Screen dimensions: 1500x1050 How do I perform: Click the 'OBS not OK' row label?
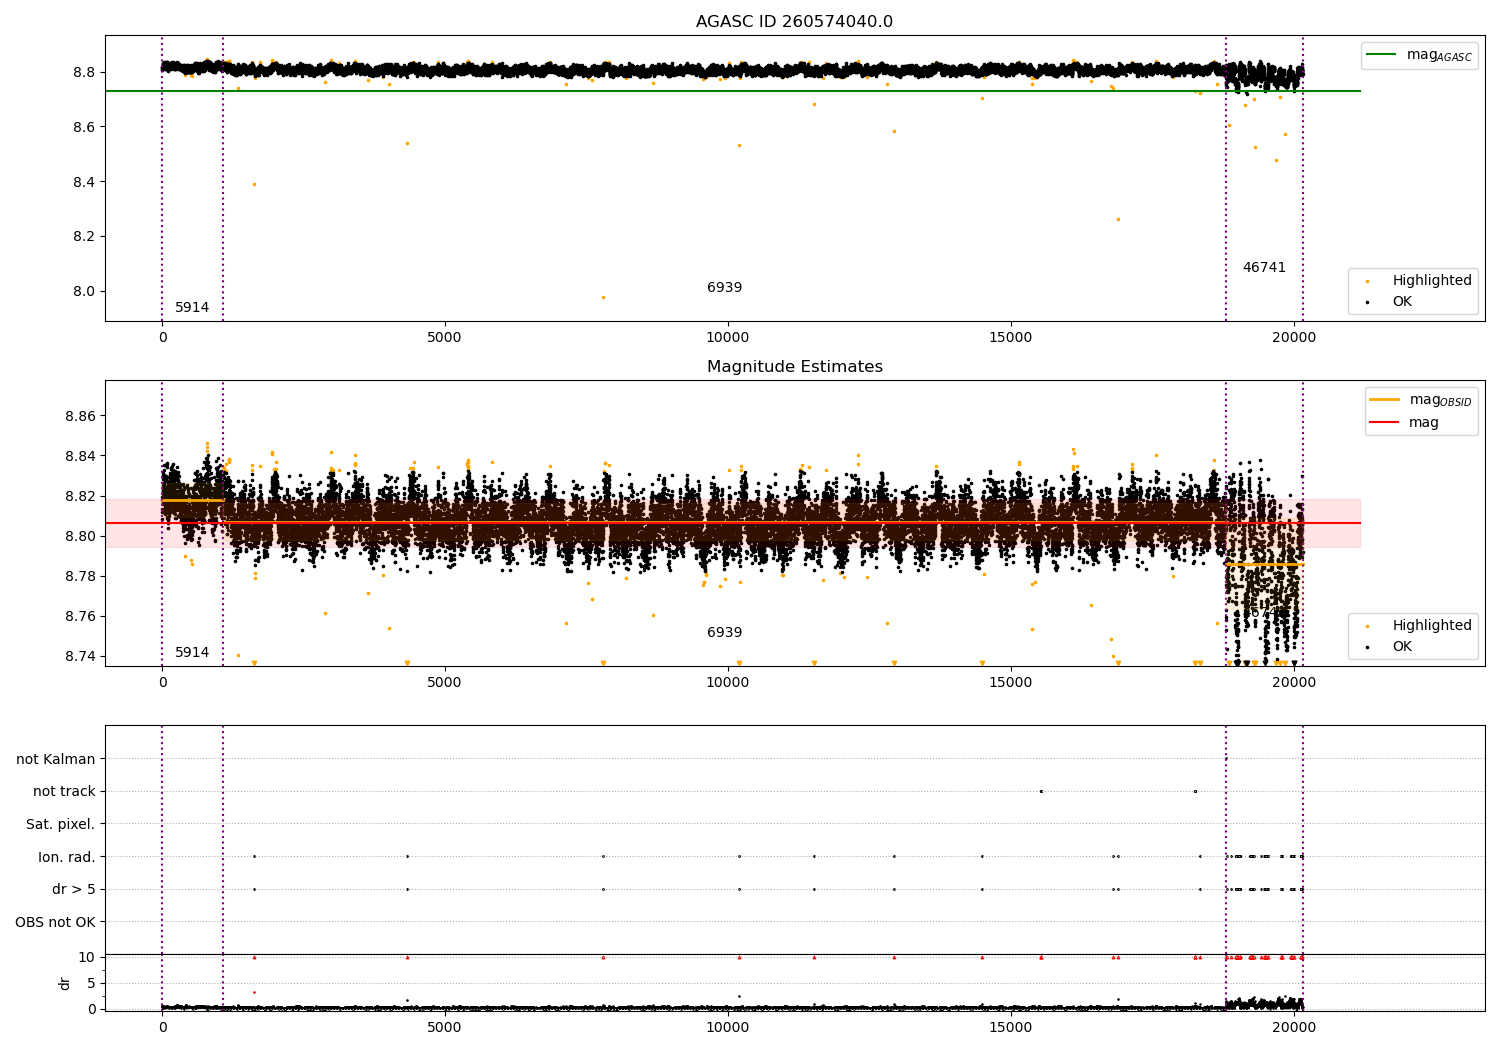(55, 922)
